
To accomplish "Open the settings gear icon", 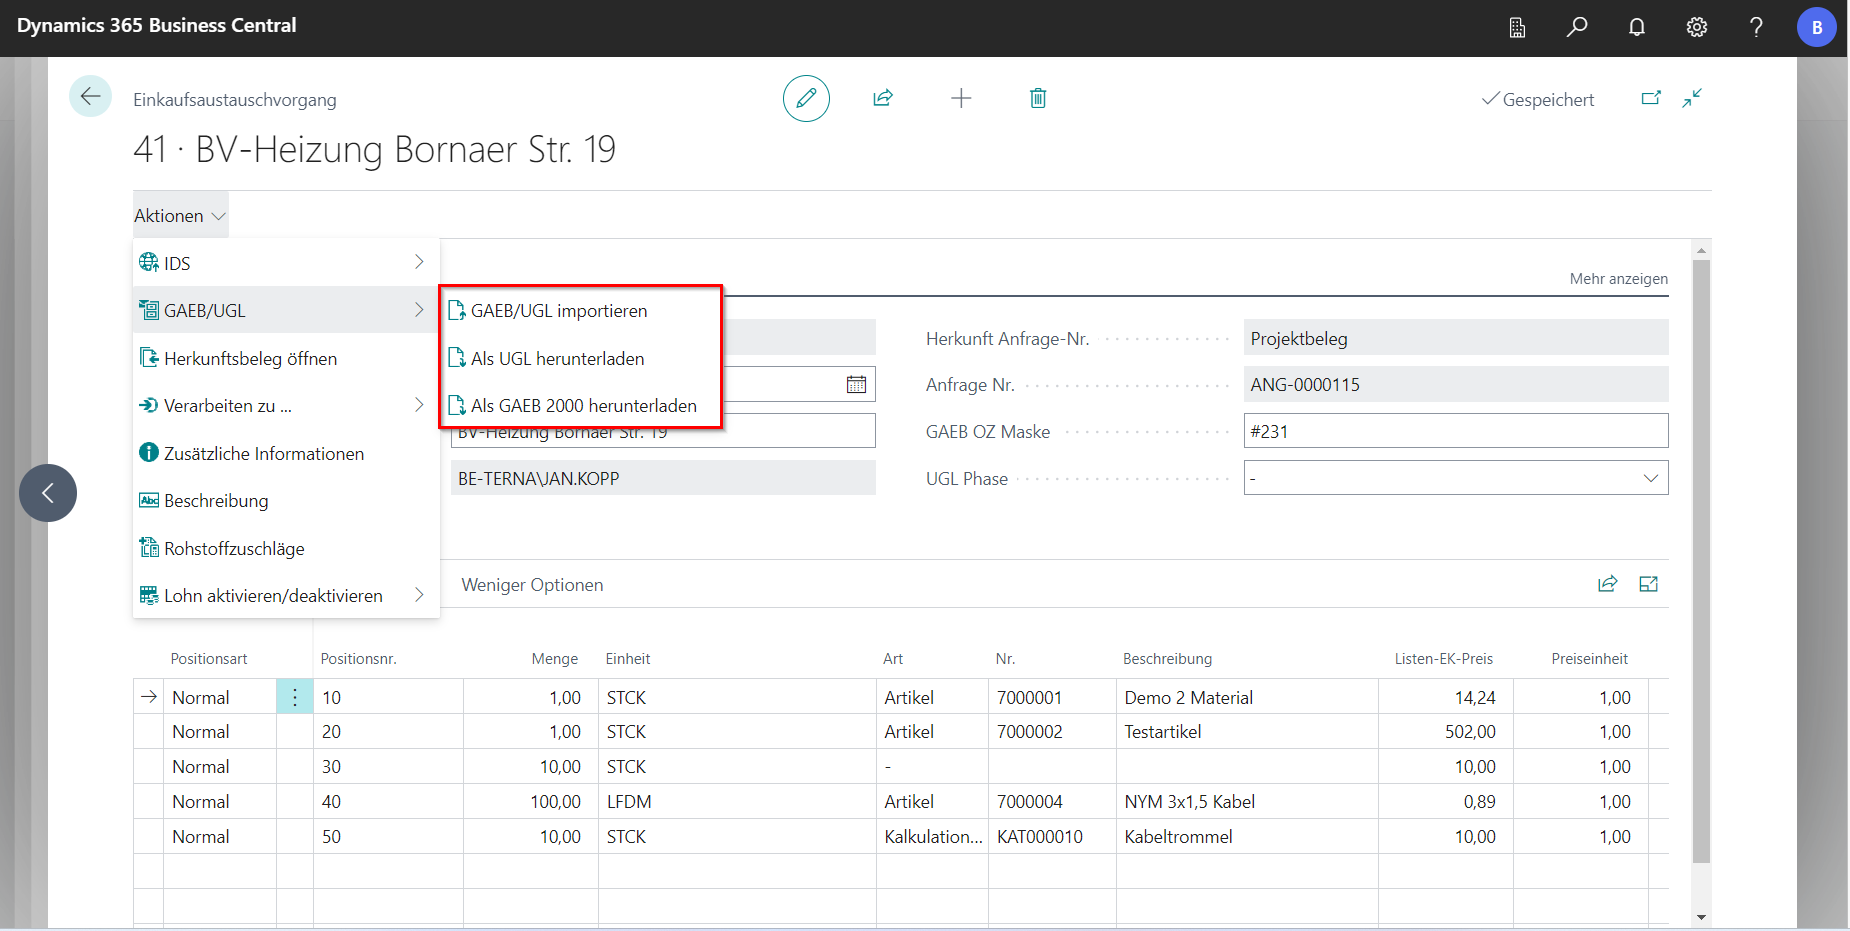I will [x=1696, y=27].
